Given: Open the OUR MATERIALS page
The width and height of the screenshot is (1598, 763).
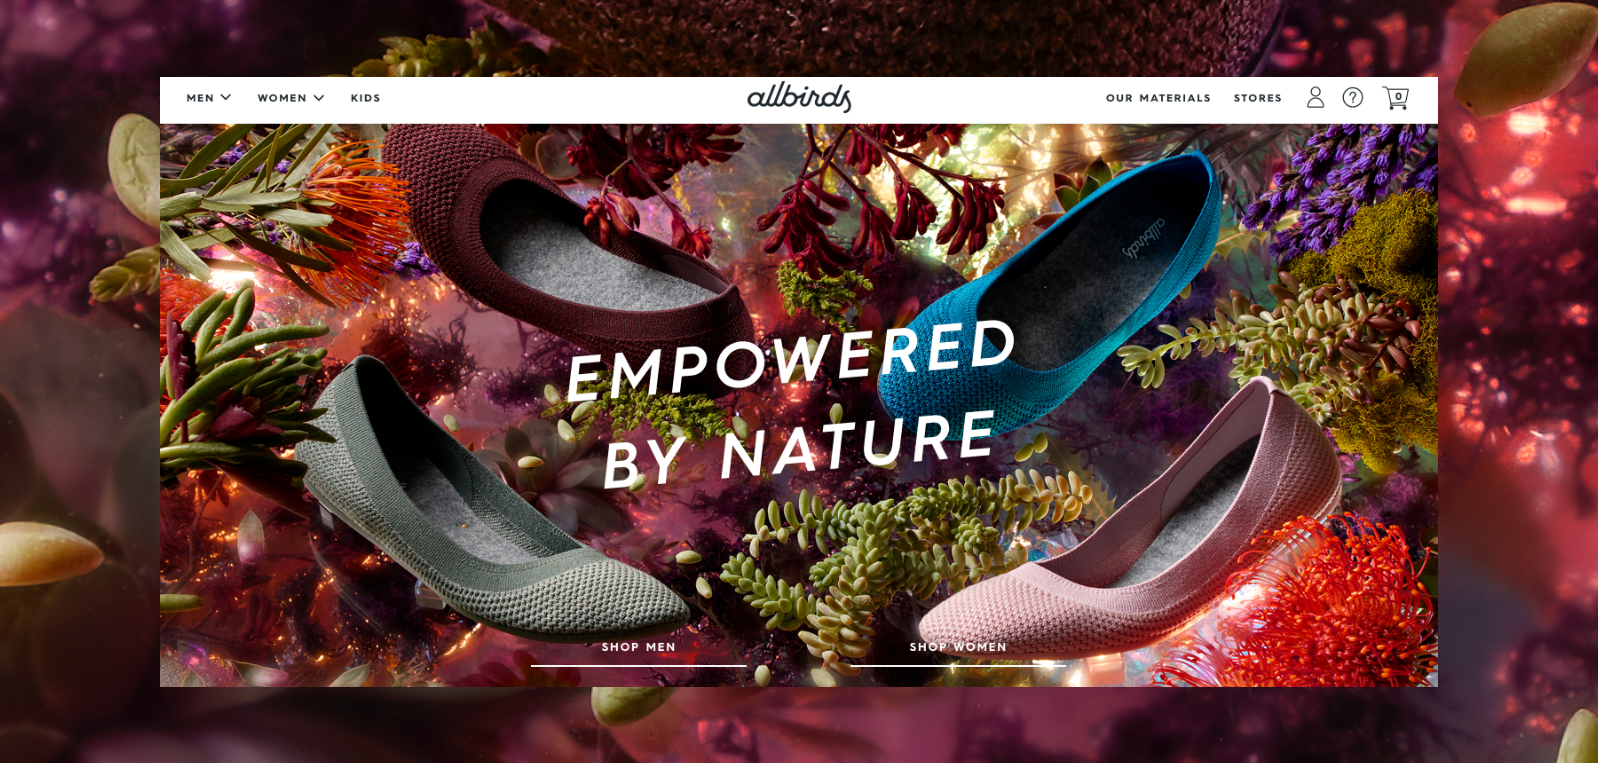Looking at the screenshot, I should pos(1158,98).
